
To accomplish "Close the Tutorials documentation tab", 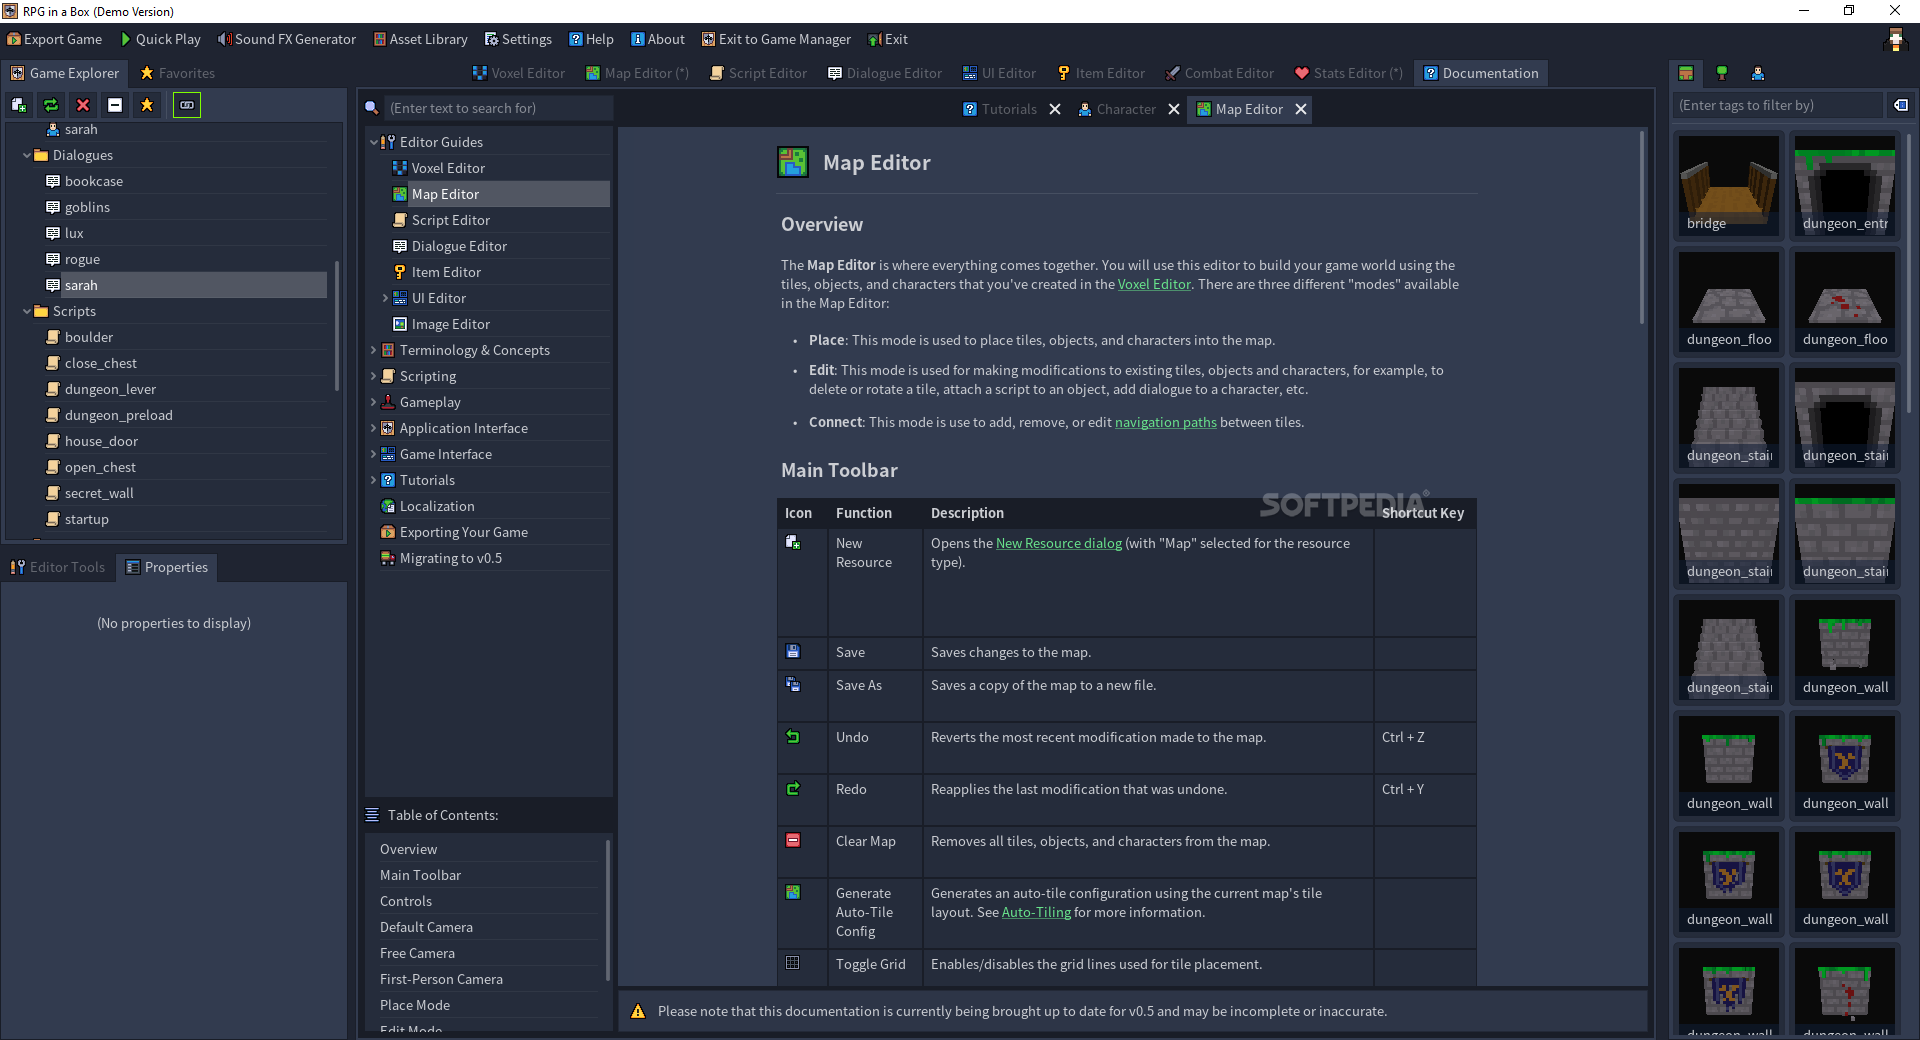I will 1055,109.
